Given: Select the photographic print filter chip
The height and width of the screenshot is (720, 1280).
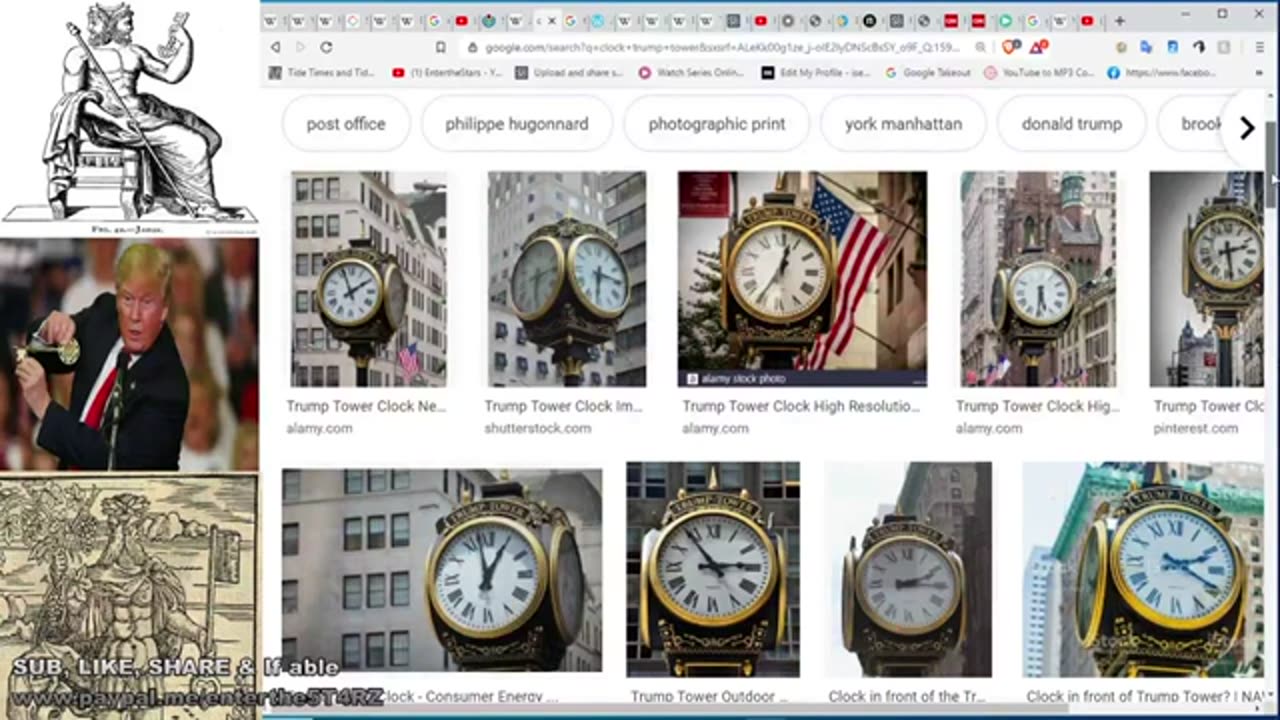Looking at the screenshot, I should pyautogui.click(x=717, y=124).
